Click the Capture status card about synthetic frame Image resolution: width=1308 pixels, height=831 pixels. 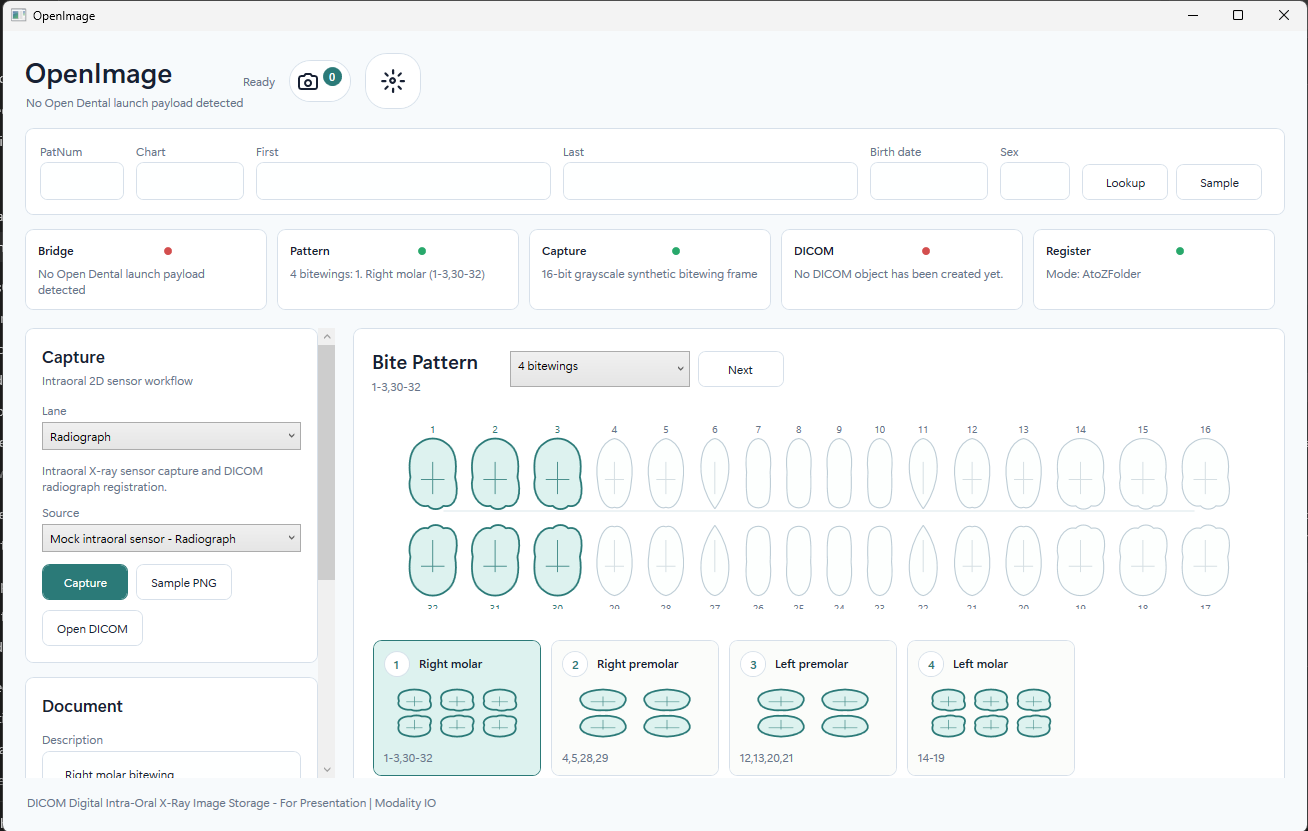[650, 269]
